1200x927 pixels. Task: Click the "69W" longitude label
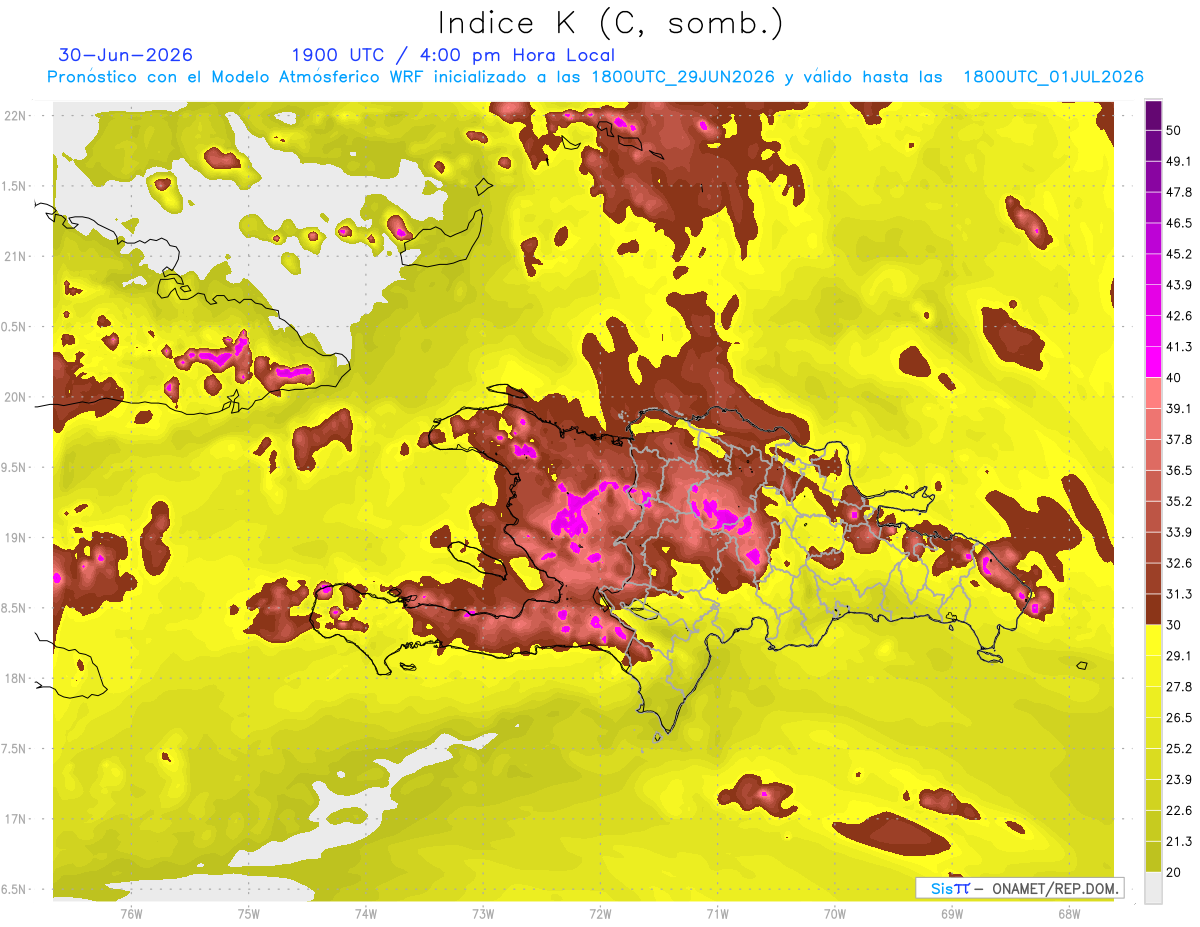click(x=952, y=913)
